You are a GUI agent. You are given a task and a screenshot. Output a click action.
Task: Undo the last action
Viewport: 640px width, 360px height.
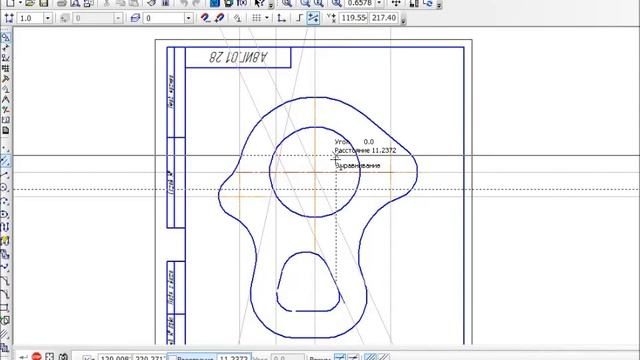coord(184,3)
